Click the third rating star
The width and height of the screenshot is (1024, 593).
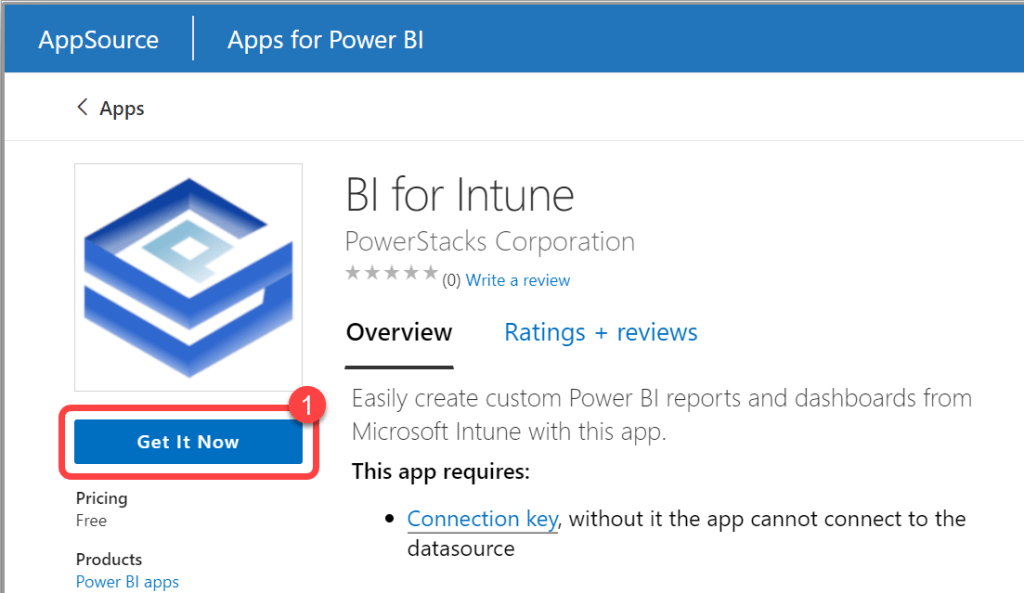(391, 273)
